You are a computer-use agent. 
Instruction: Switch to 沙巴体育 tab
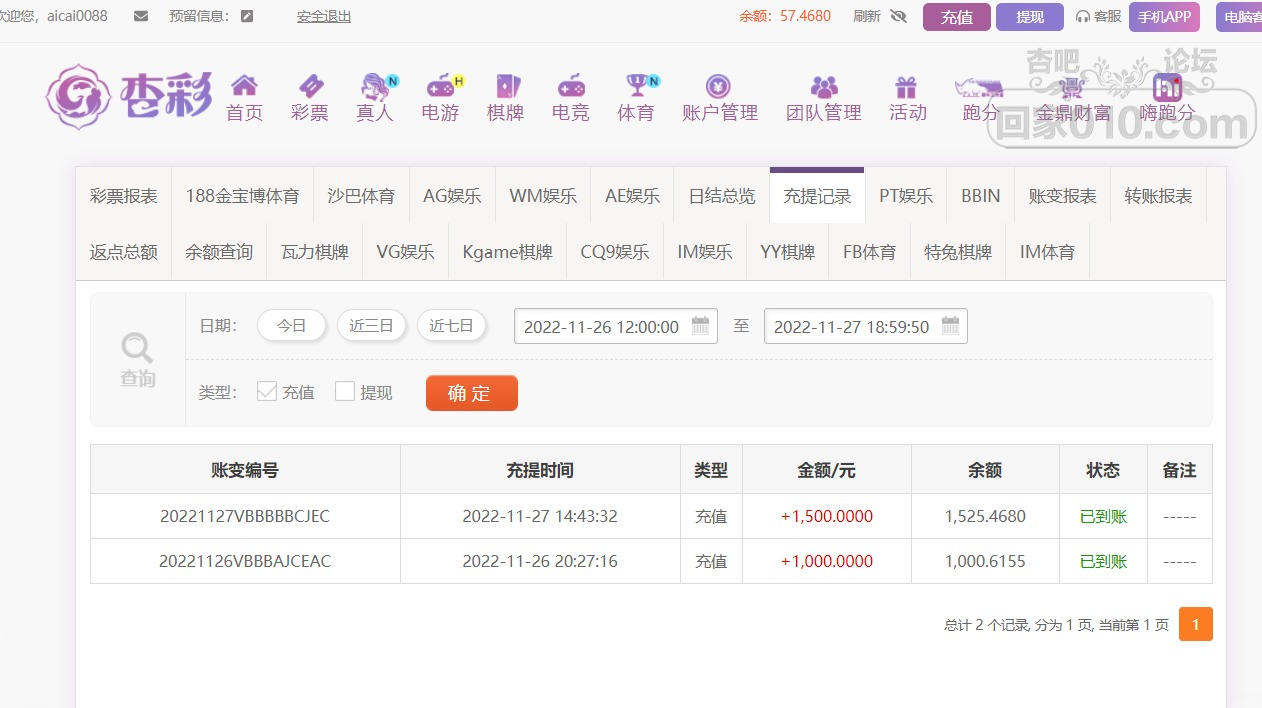tap(361, 196)
